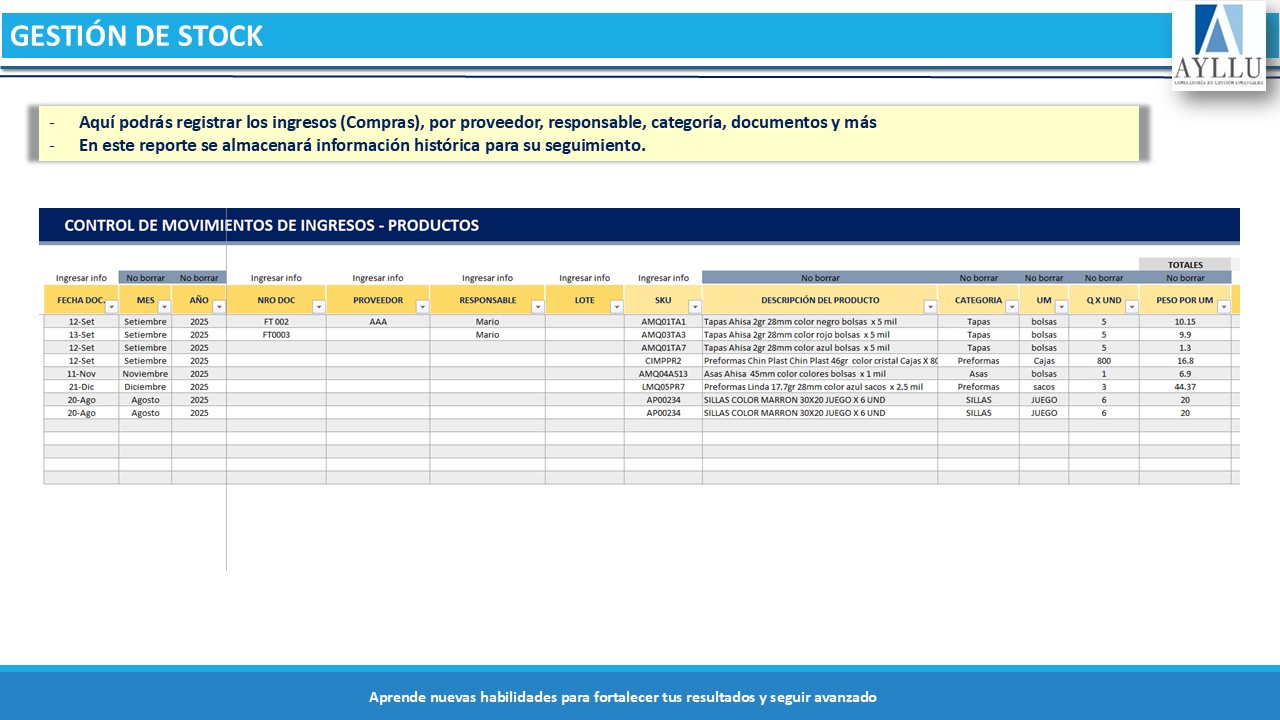Click the TOTALES header cell
The height and width of the screenshot is (720, 1280).
pyautogui.click(x=1185, y=265)
